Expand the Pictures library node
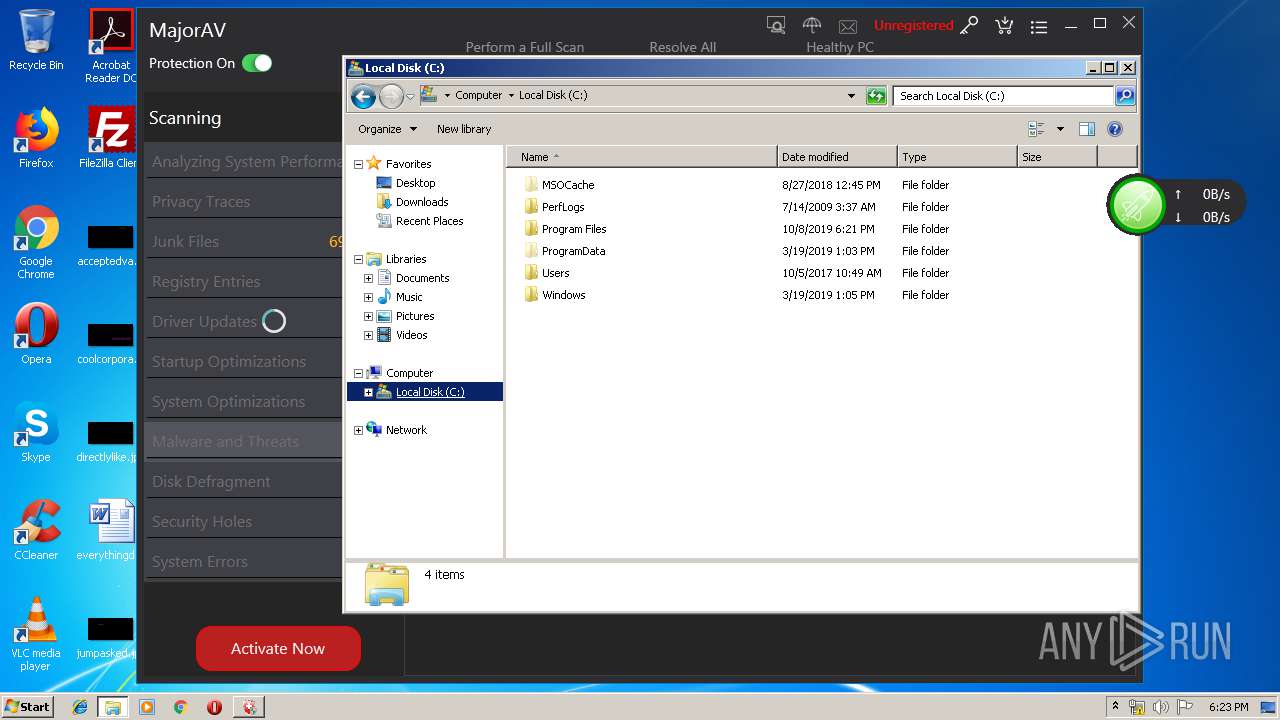The height and width of the screenshot is (720, 1280). 368,316
